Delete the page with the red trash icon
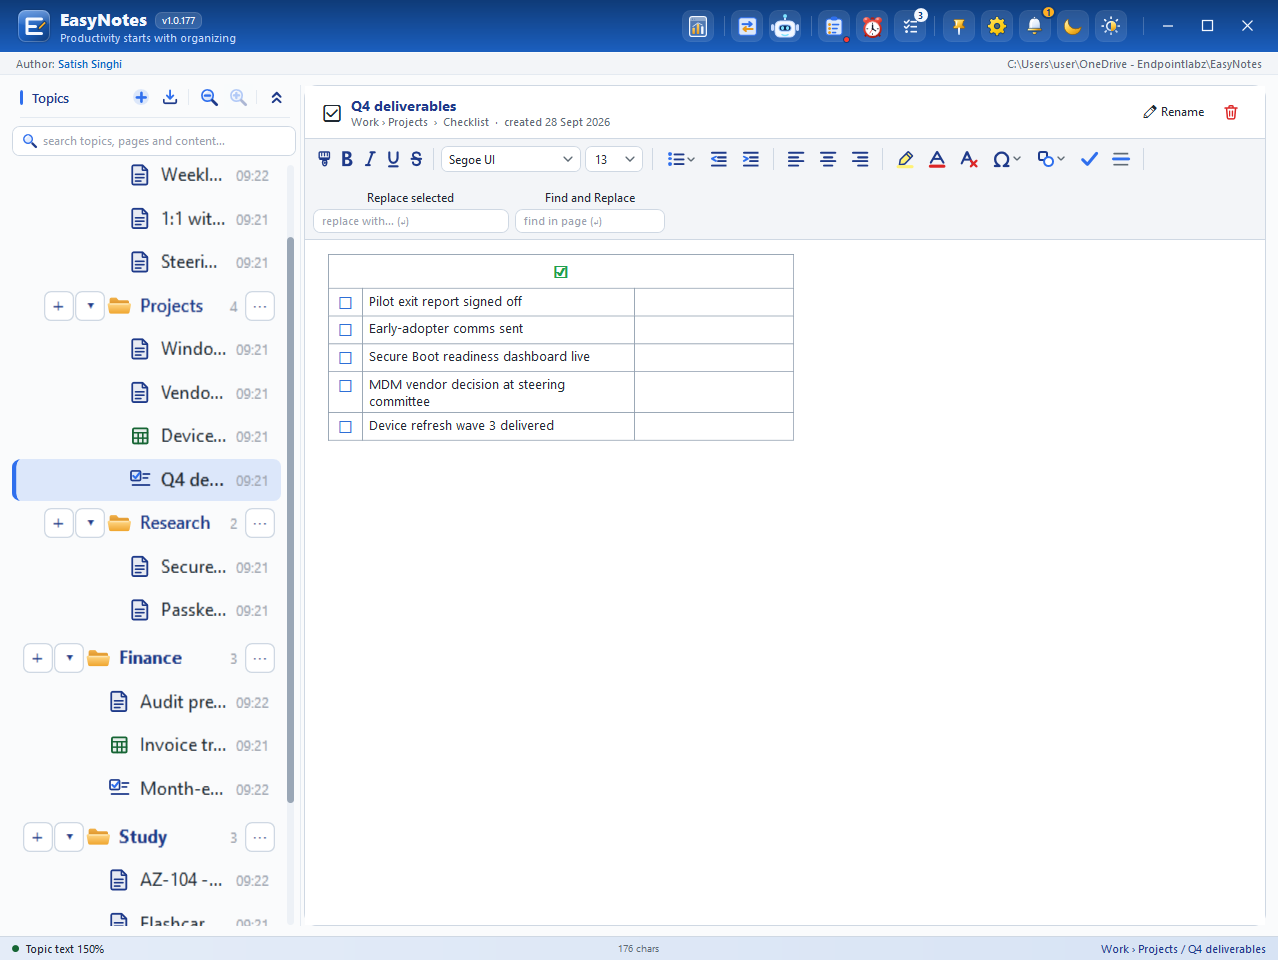 (1231, 112)
